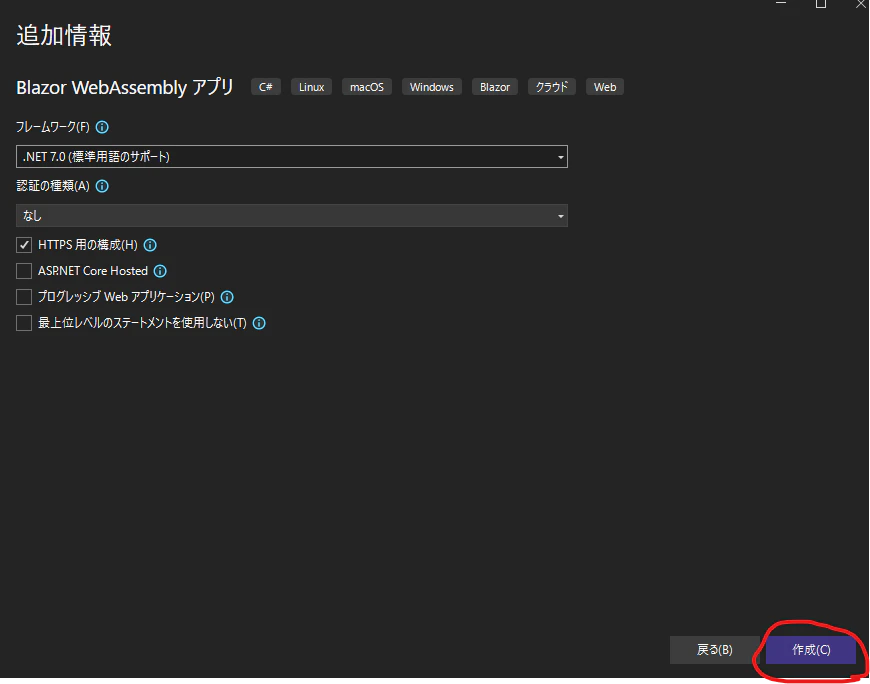Click the Blazor WebAssembly アプリ title
The height and width of the screenshot is (684, 870).
[x=125, y=87]
